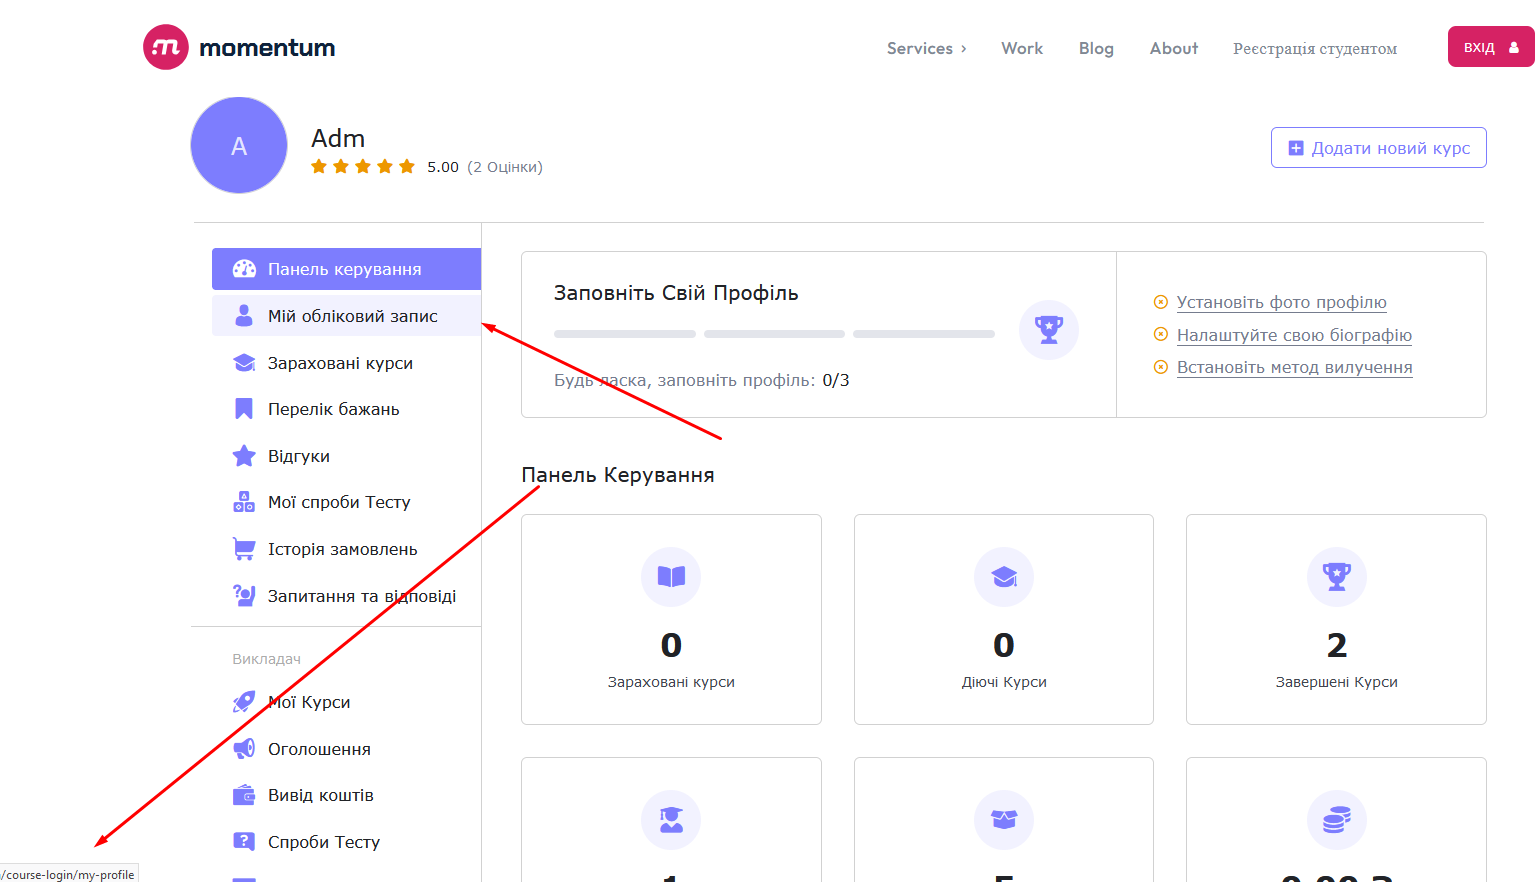1537x882 pixels.
Task: Click the avatar circle with letter A
Action: [x=239, y=145]
